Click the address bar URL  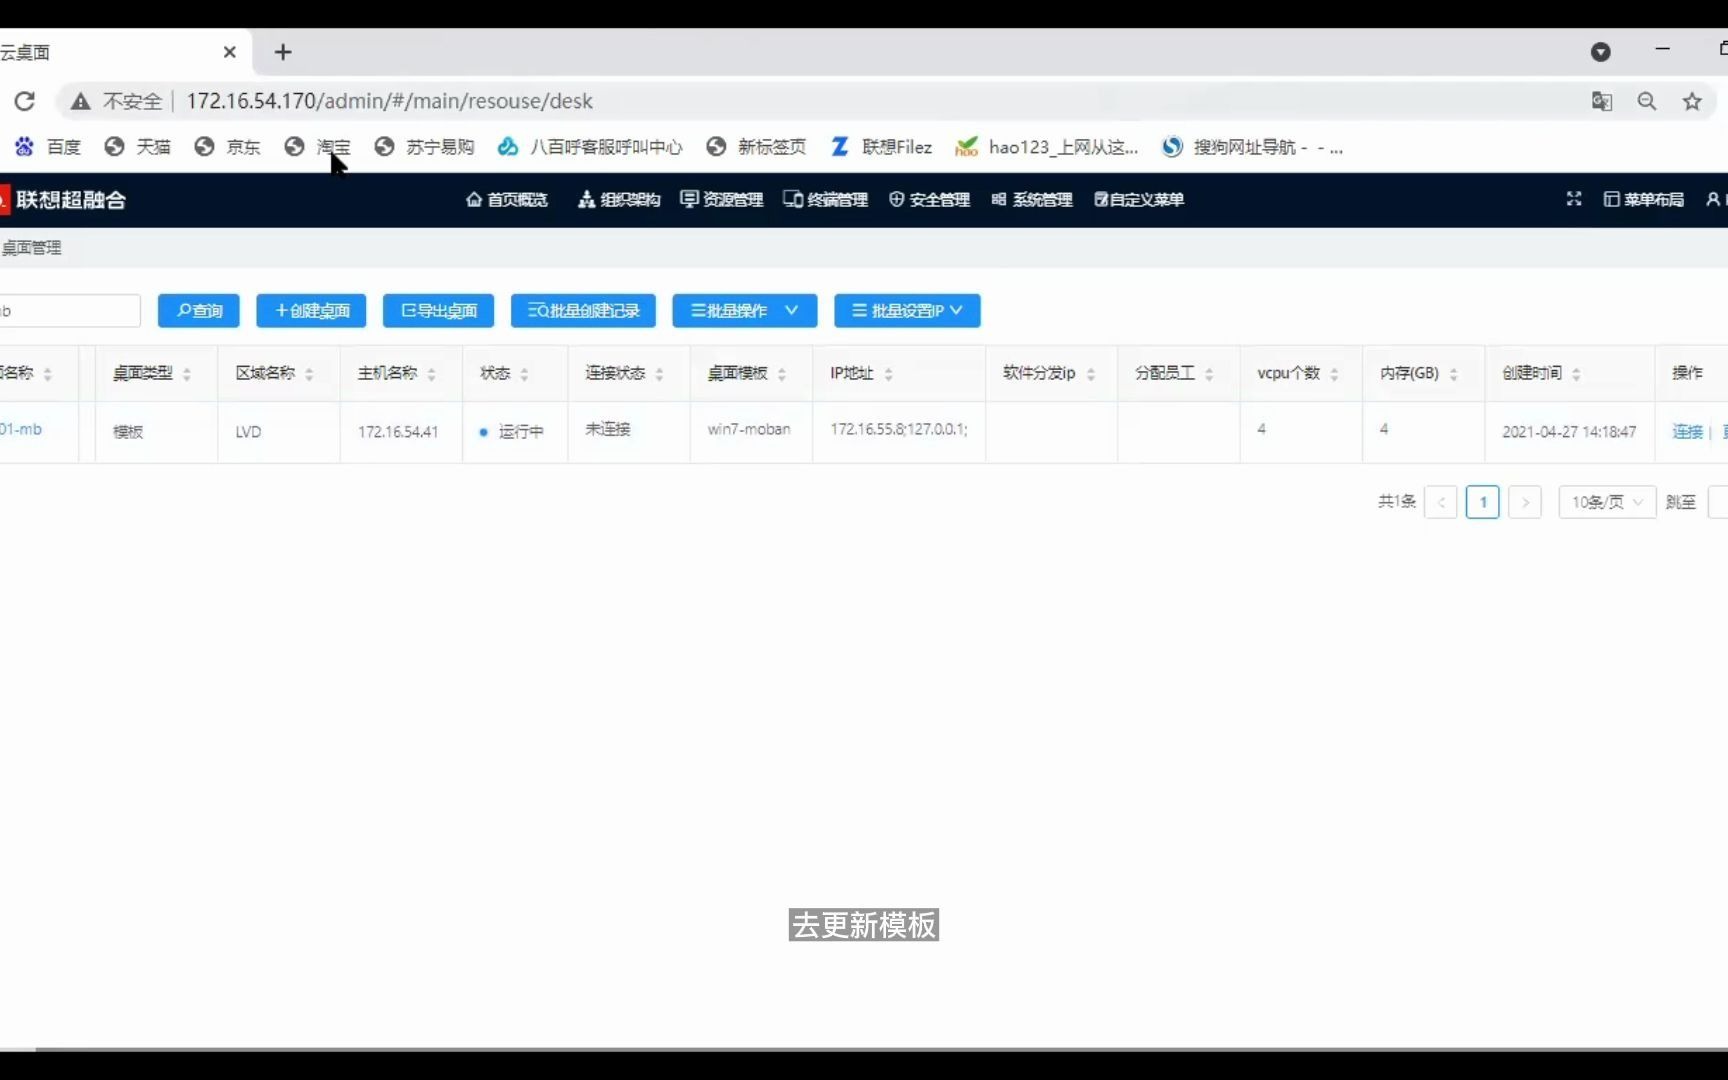(389, 101)
